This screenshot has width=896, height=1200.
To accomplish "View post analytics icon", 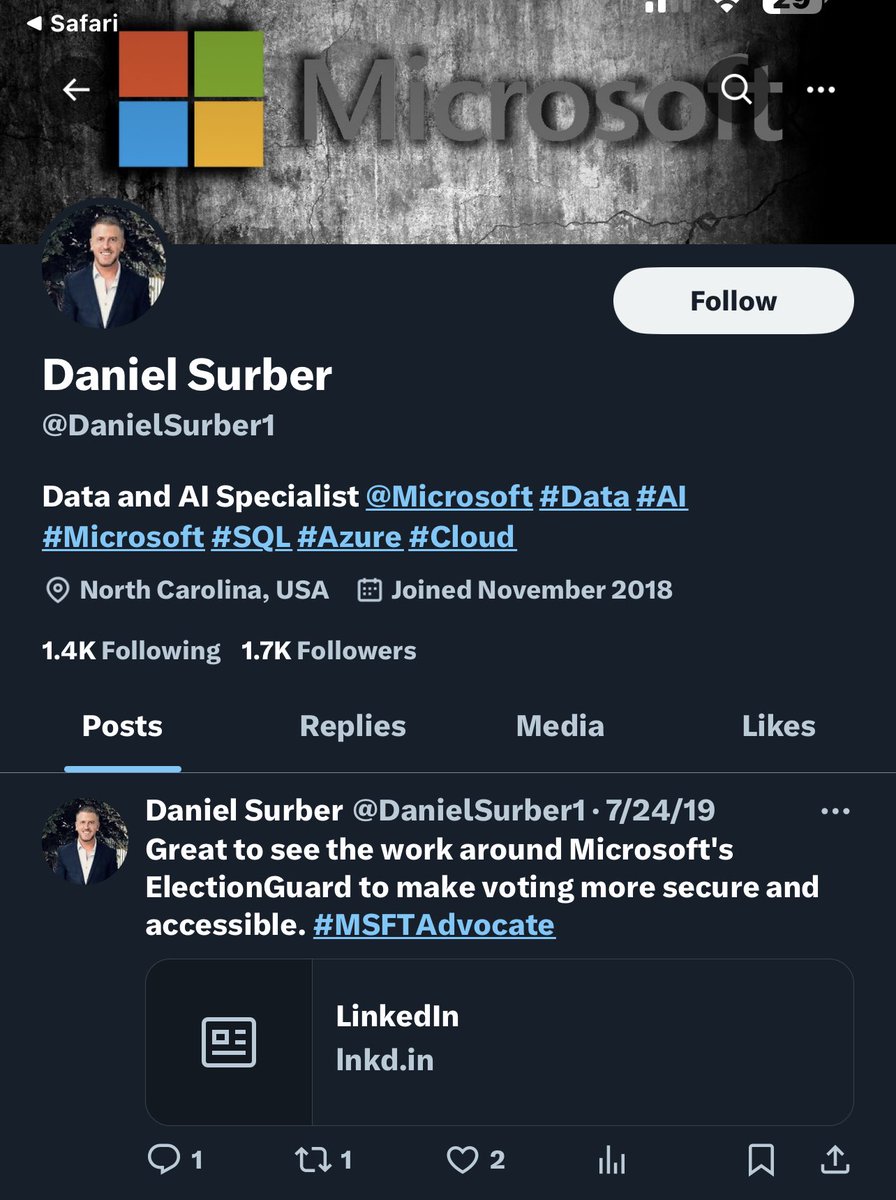I will click(x=611, y=1160).
